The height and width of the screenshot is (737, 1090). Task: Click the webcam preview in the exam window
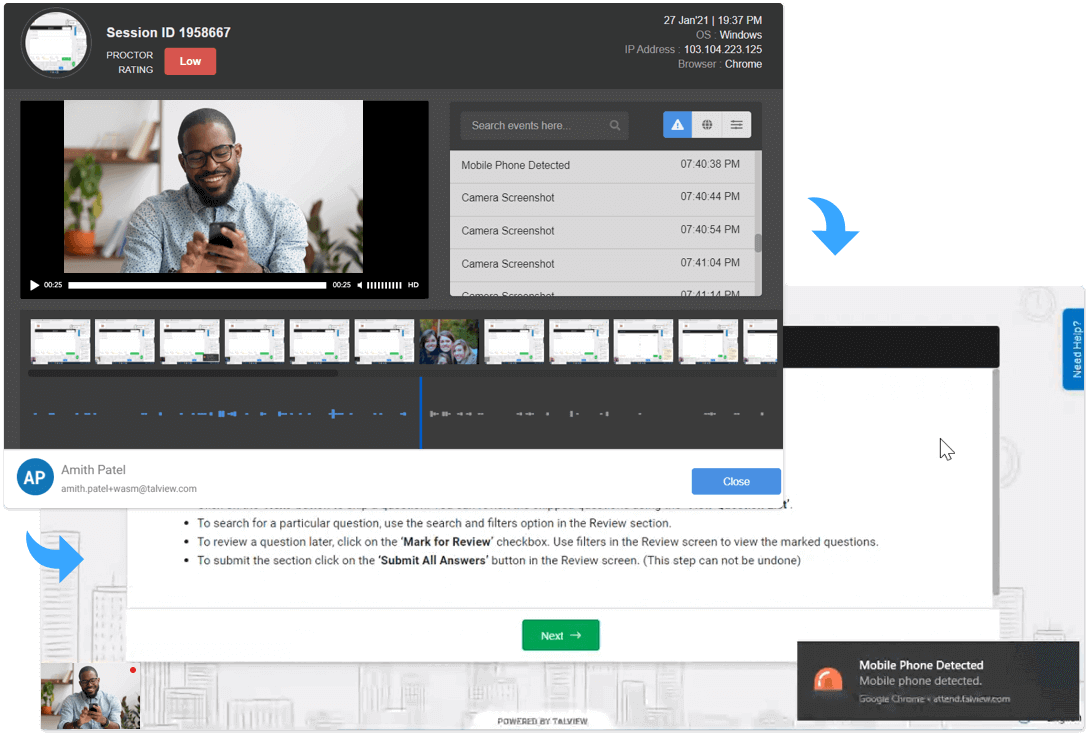coord(90,695)
